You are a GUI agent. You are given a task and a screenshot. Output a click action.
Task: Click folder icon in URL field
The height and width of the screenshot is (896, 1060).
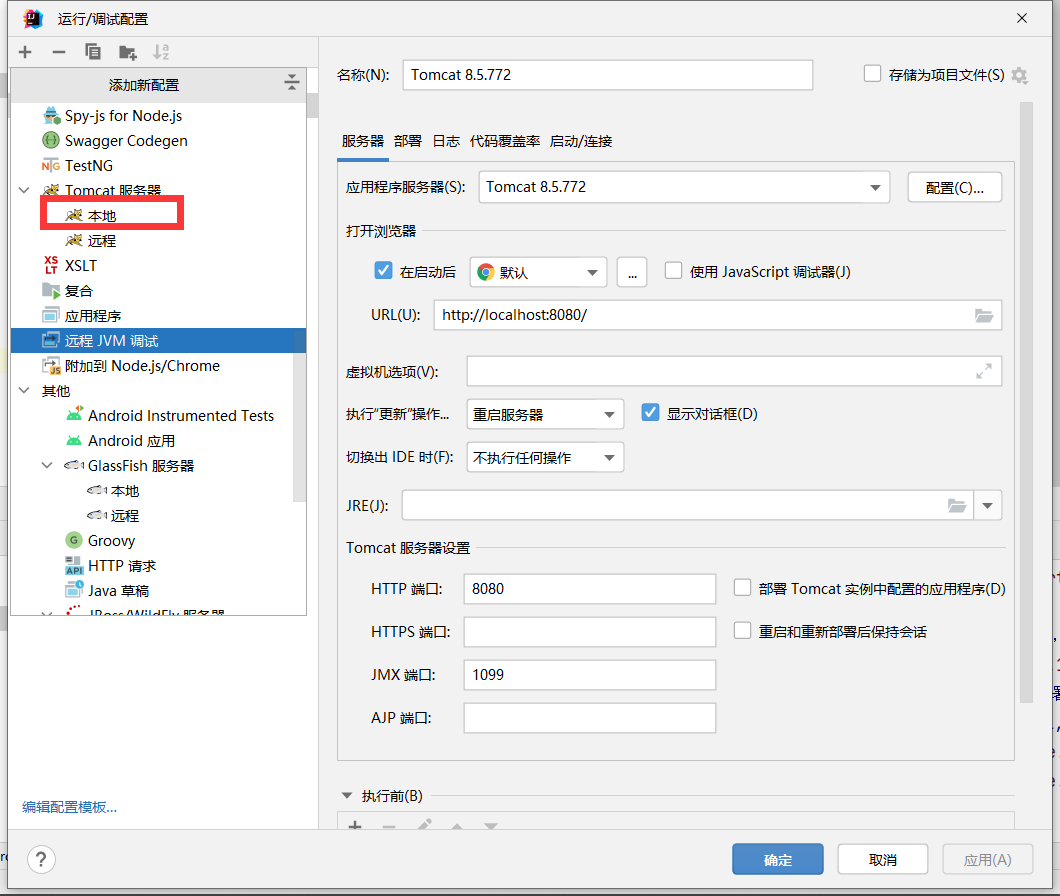(984, 315)
